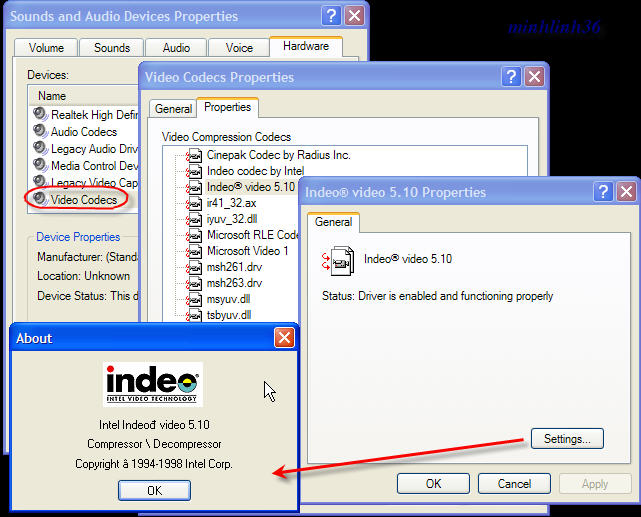
Task: Click the disabled Apply button
Action: 595,484
